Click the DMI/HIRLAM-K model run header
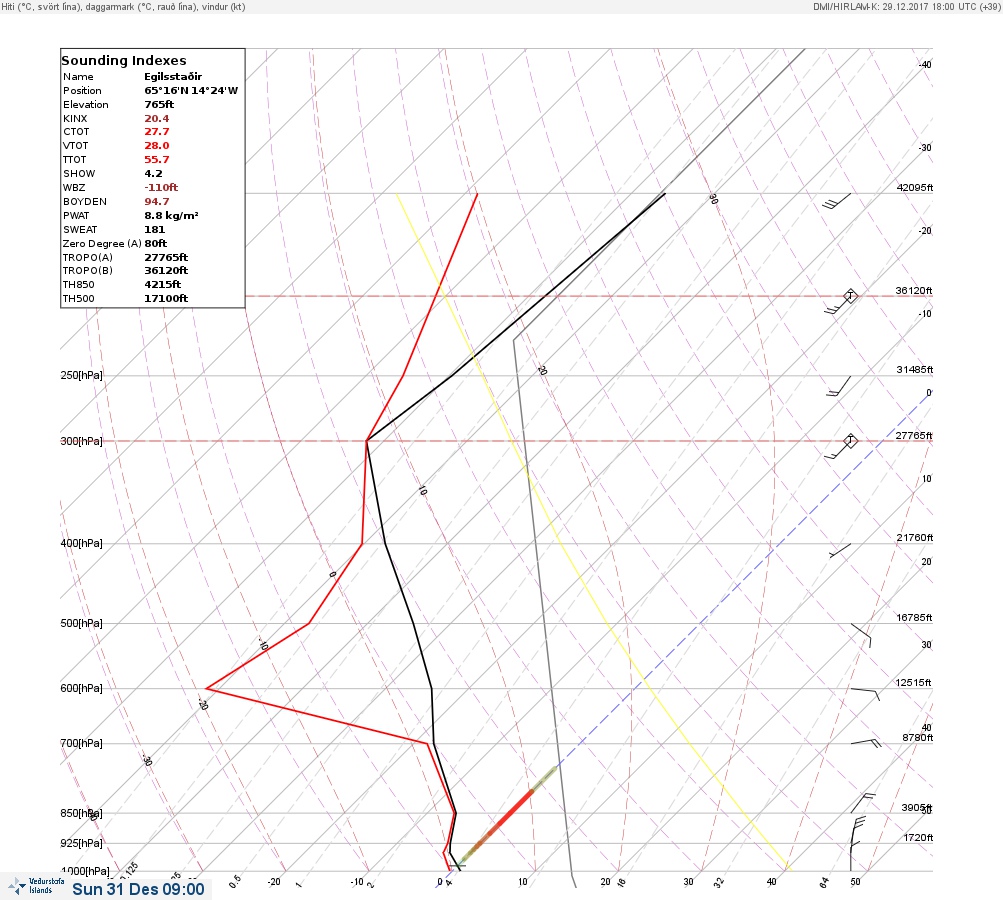This screenshot has height=900, width=1003. click(x=906, y=6)
